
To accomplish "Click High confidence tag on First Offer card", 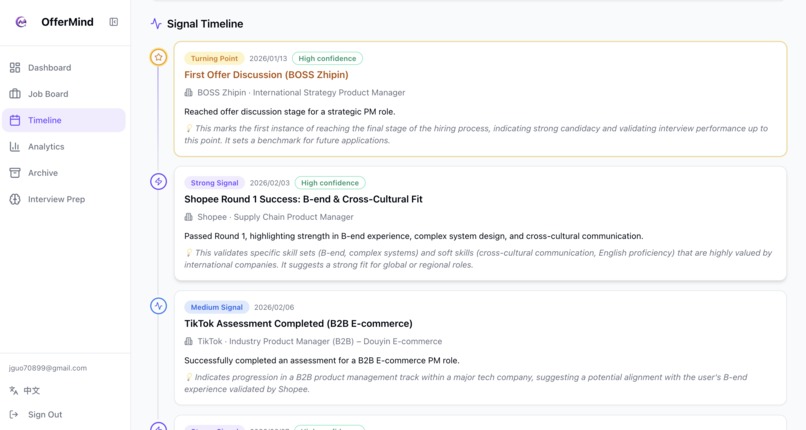I will point(327,59).
